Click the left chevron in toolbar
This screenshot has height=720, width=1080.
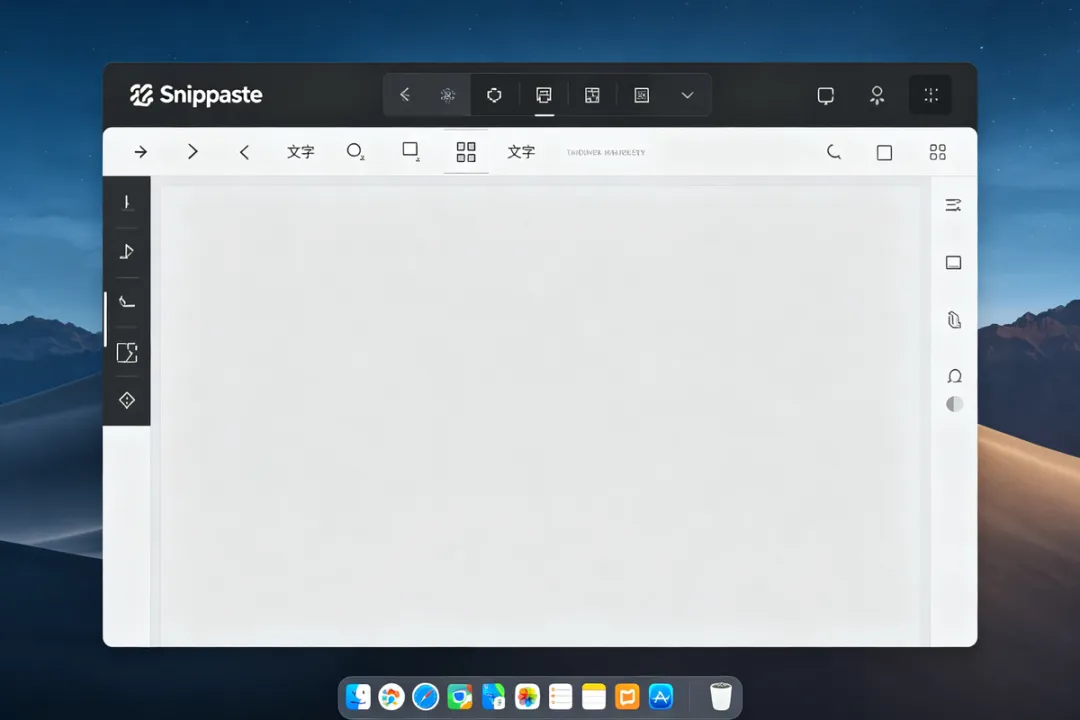pos(244,152)
